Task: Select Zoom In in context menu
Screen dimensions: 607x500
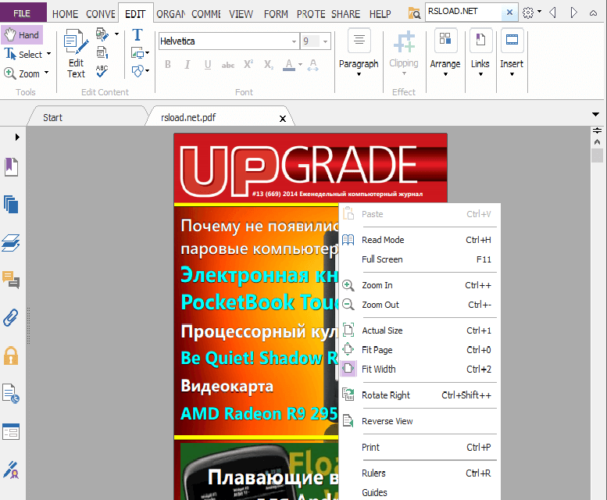Action: coord(418,285)
